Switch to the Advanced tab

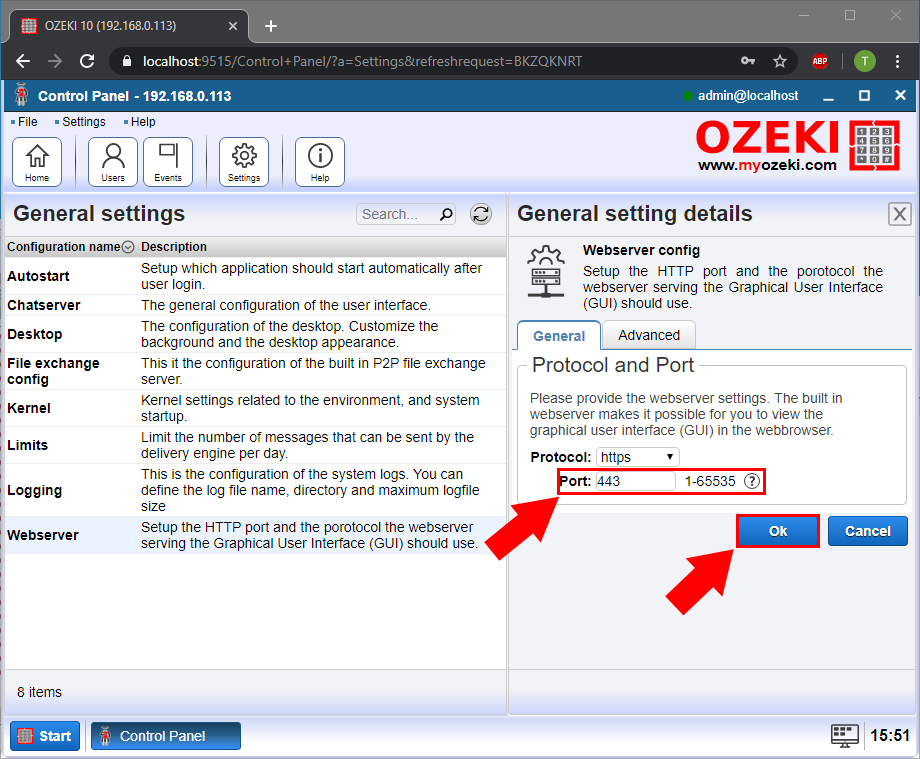click(x=649, y=335)
